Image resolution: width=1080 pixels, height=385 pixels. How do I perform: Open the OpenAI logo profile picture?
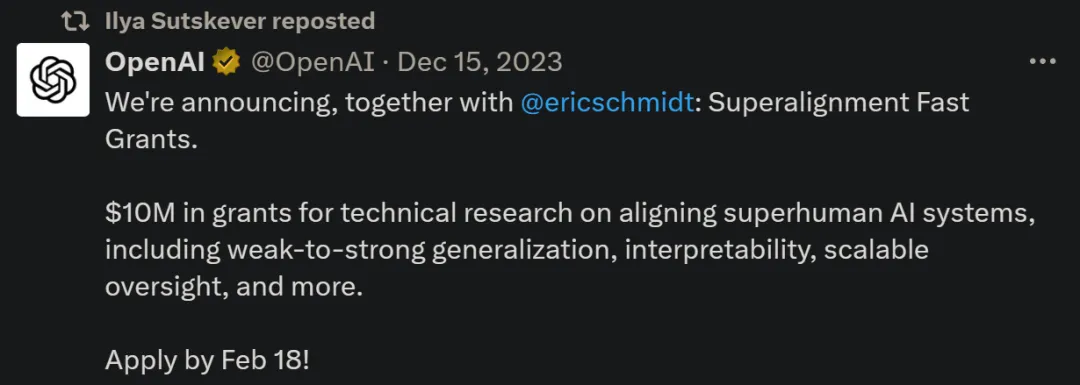[53, 80]
